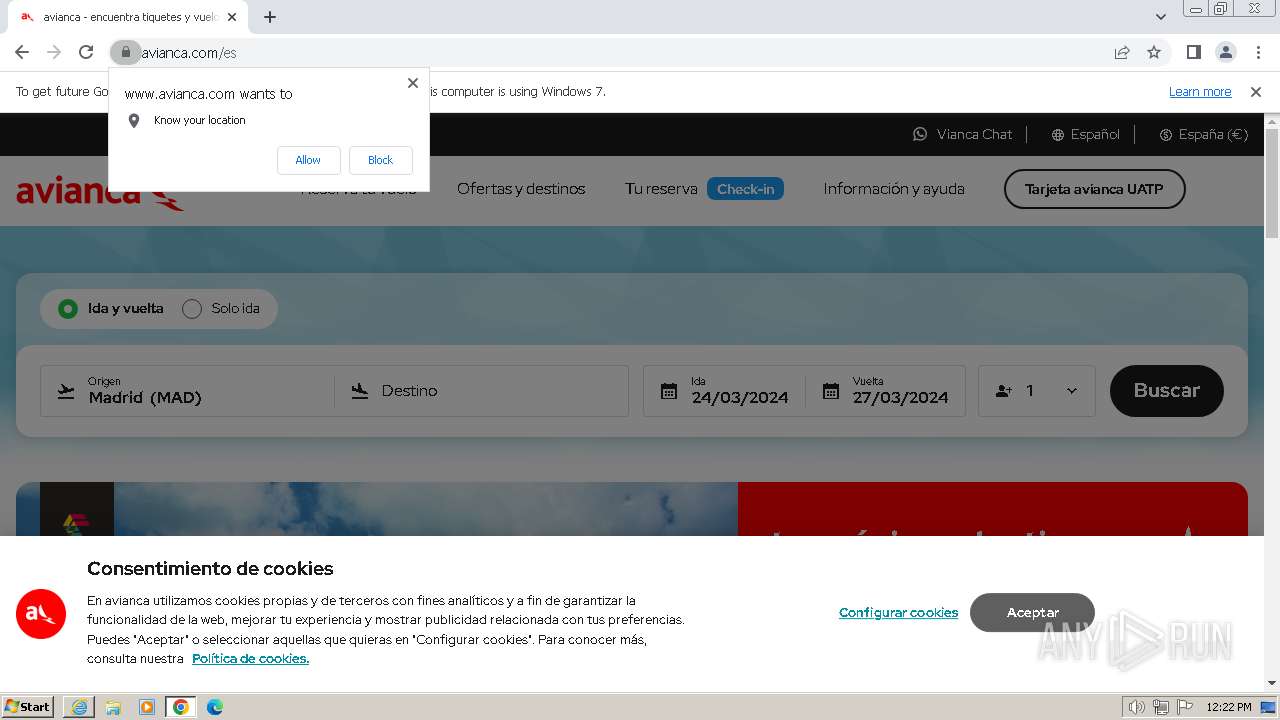Image resolution: width=1280 pixels, height=720 pixels.
Task: Open a new browser tab
Action: pos(270,17)
